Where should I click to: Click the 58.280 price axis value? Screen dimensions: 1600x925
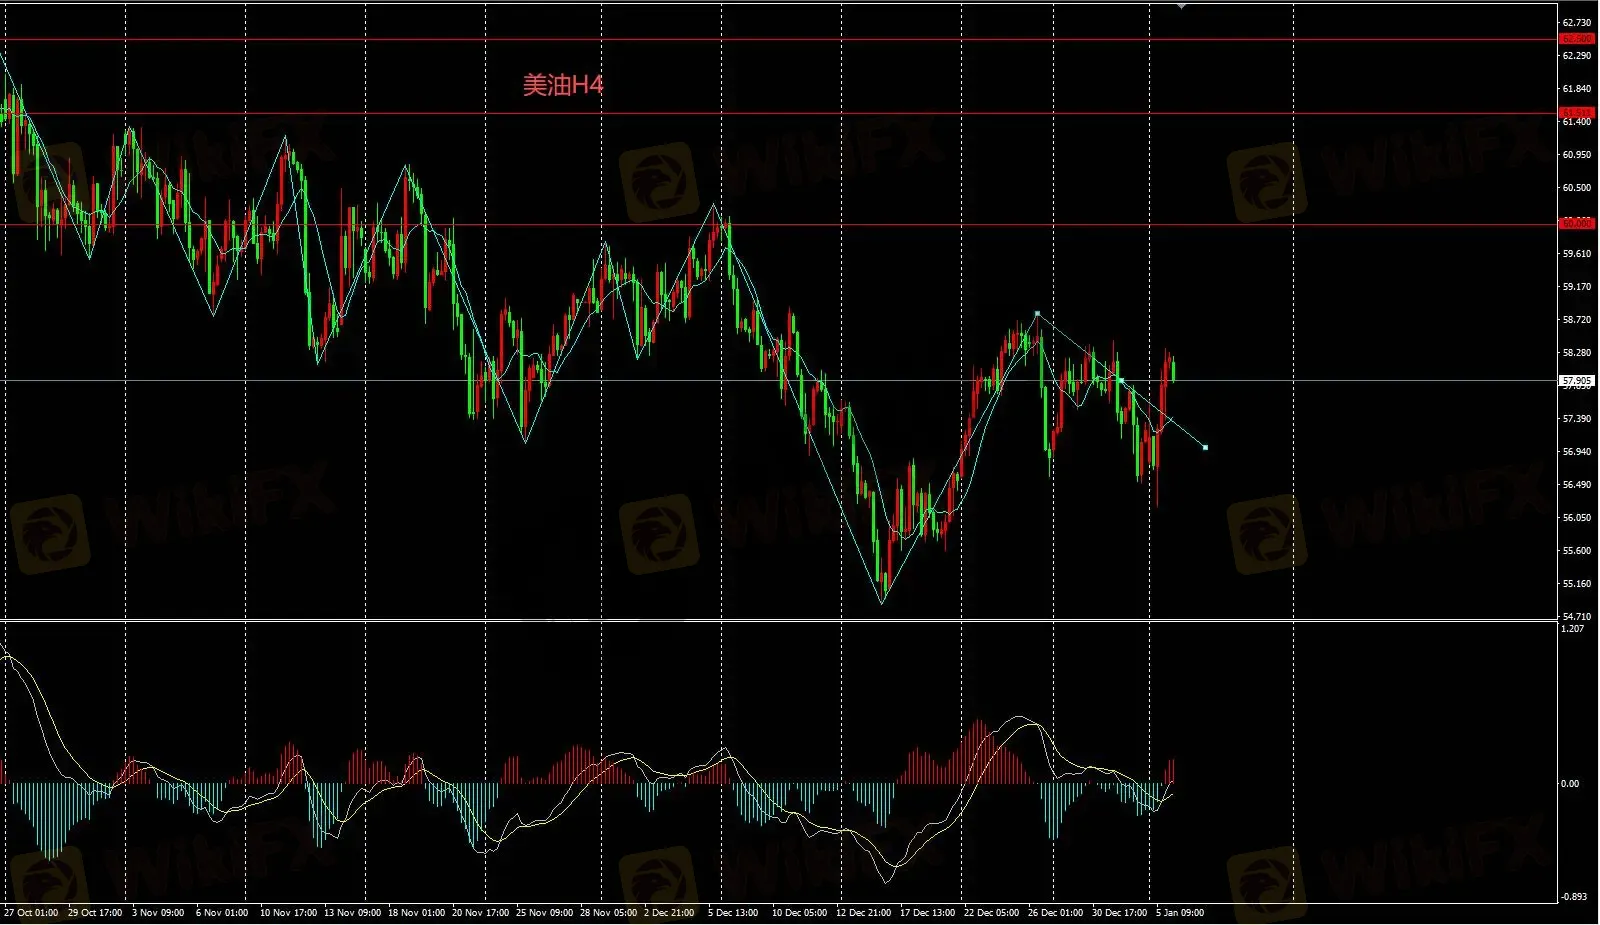point(1576,353)
